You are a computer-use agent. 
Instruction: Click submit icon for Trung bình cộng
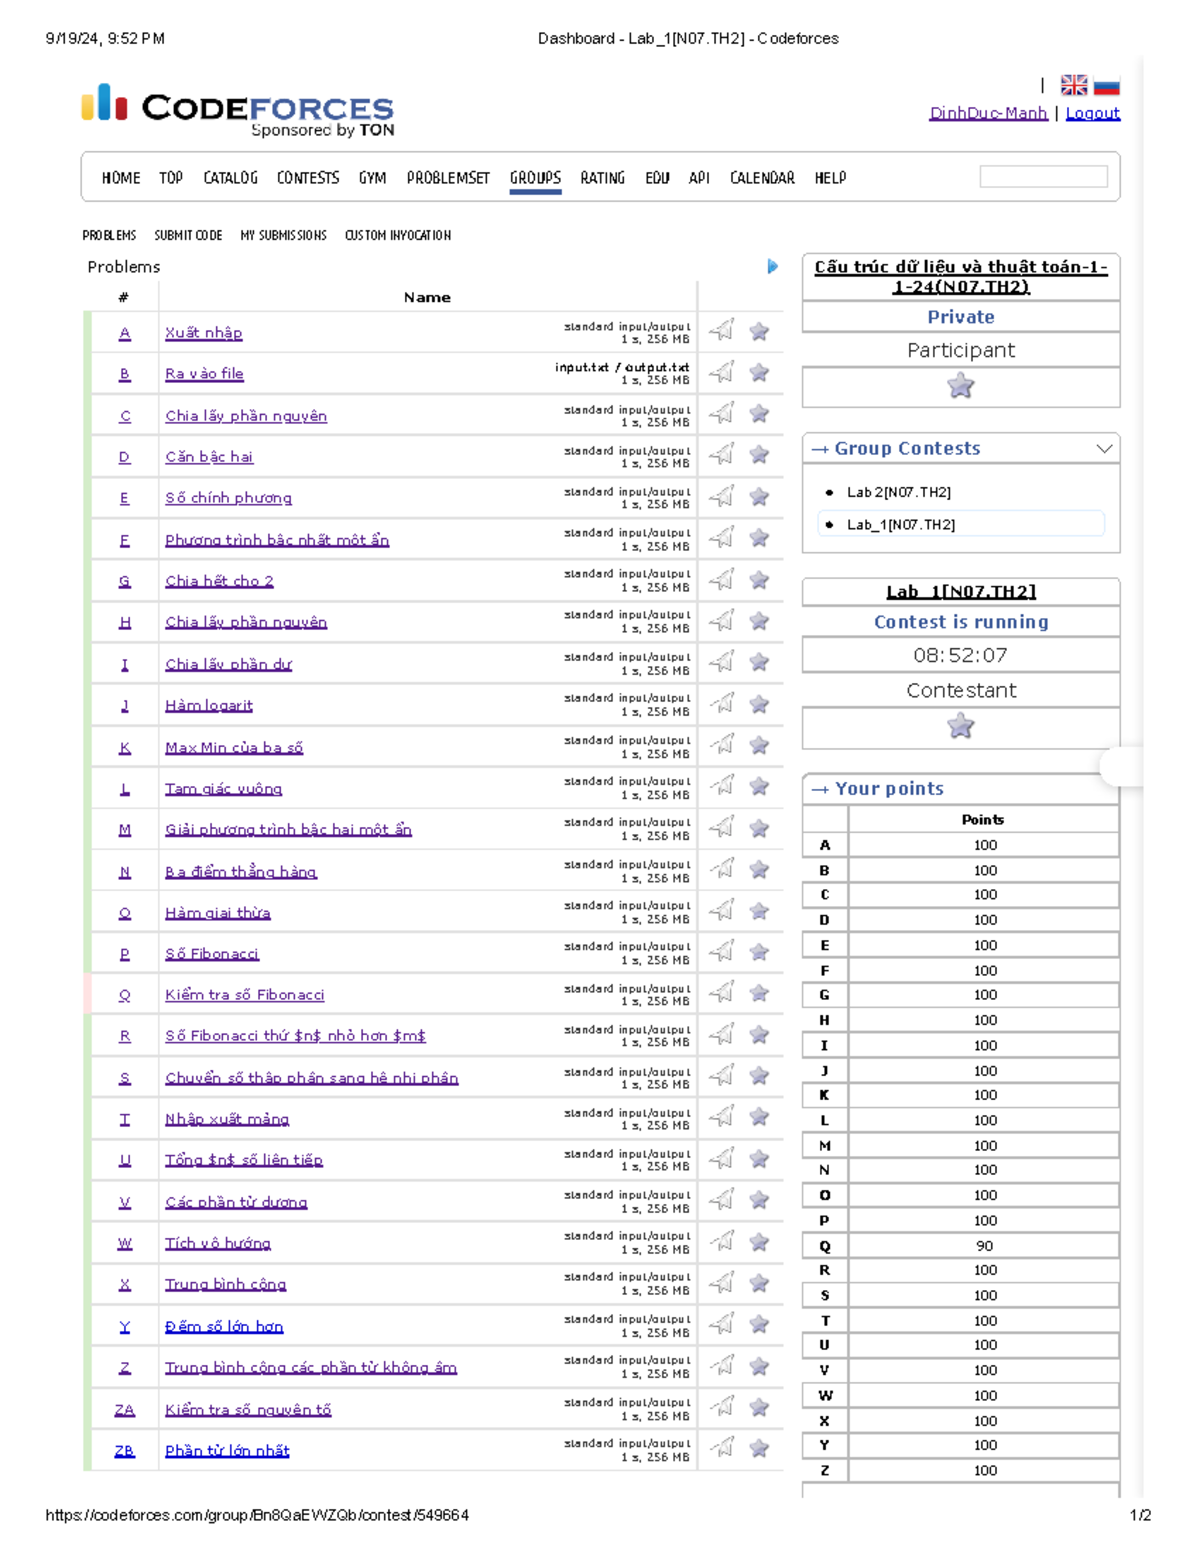(721, 1283)
